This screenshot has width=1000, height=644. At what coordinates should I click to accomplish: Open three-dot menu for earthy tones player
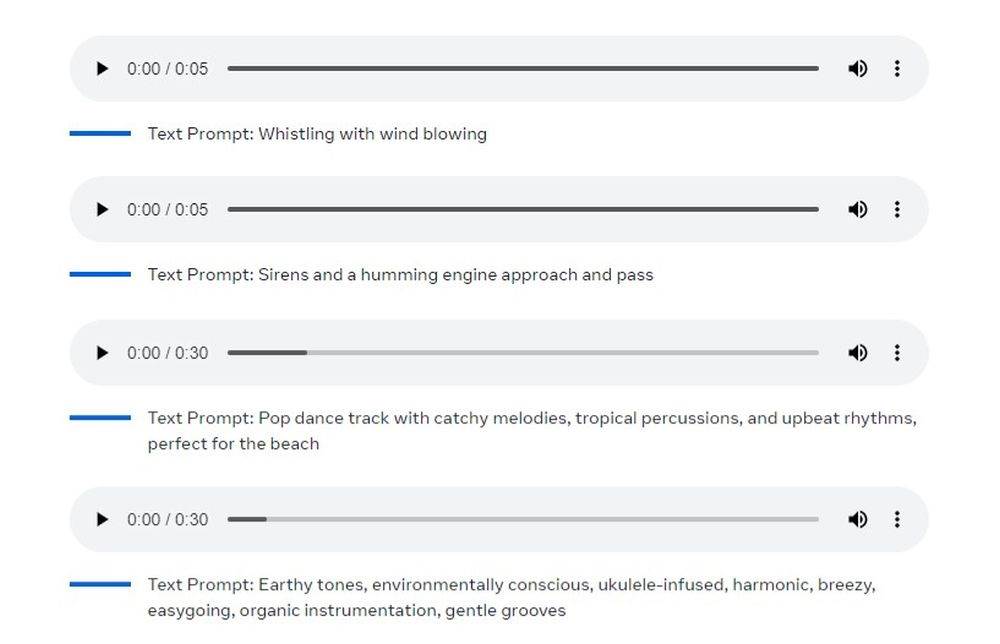[897, 520]
